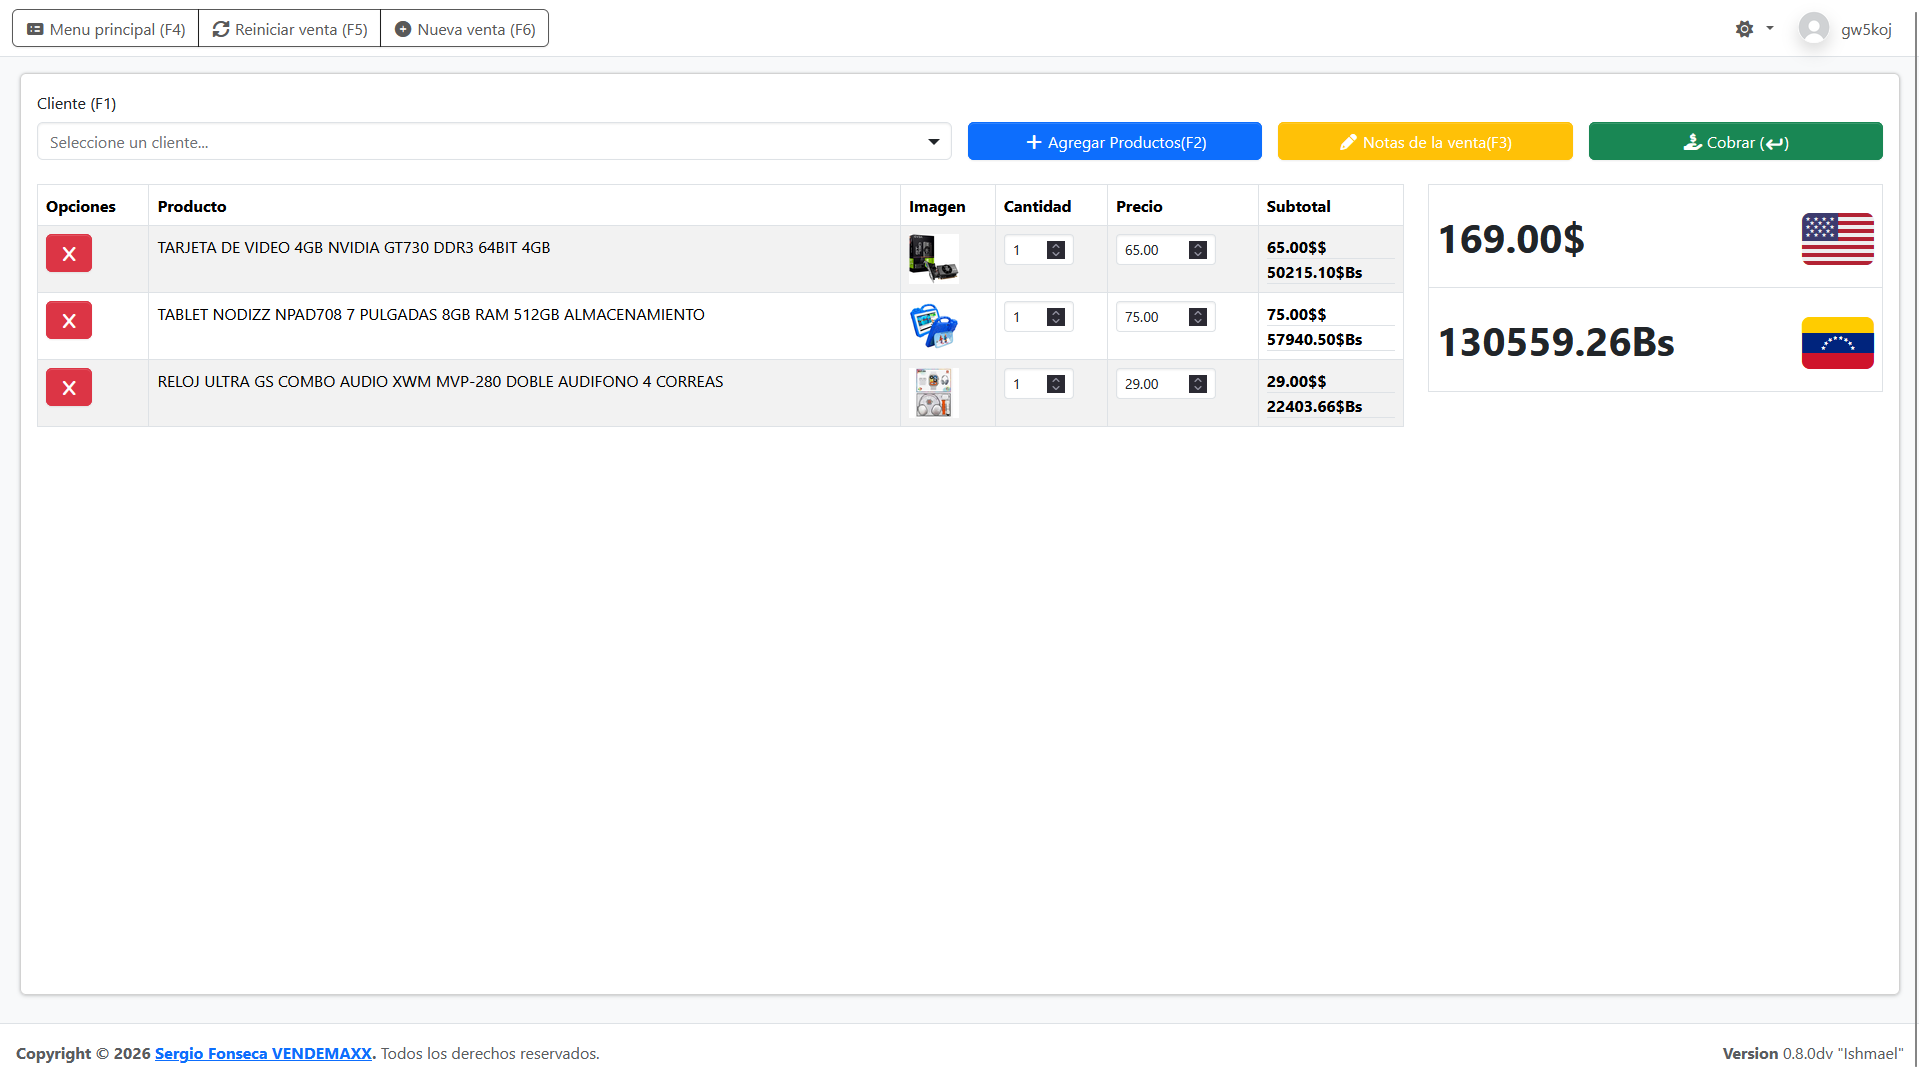View the video card product image
The height and width of the screenshot is (1079, 1919).
[x=933, y=259]
